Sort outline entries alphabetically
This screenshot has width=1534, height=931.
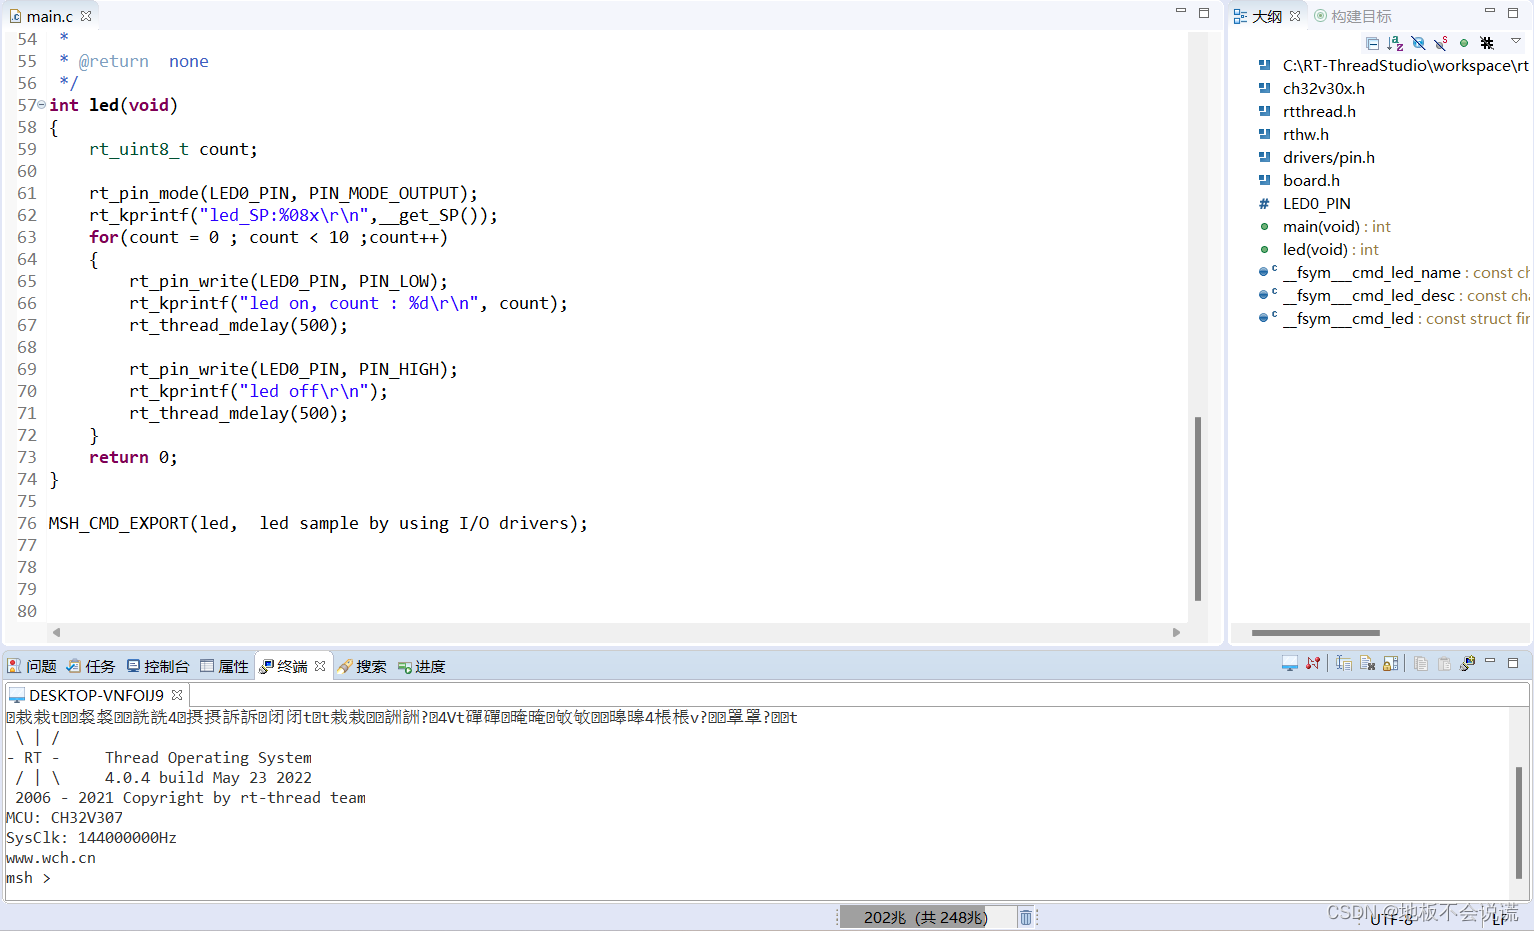(x=1395, y=43)
